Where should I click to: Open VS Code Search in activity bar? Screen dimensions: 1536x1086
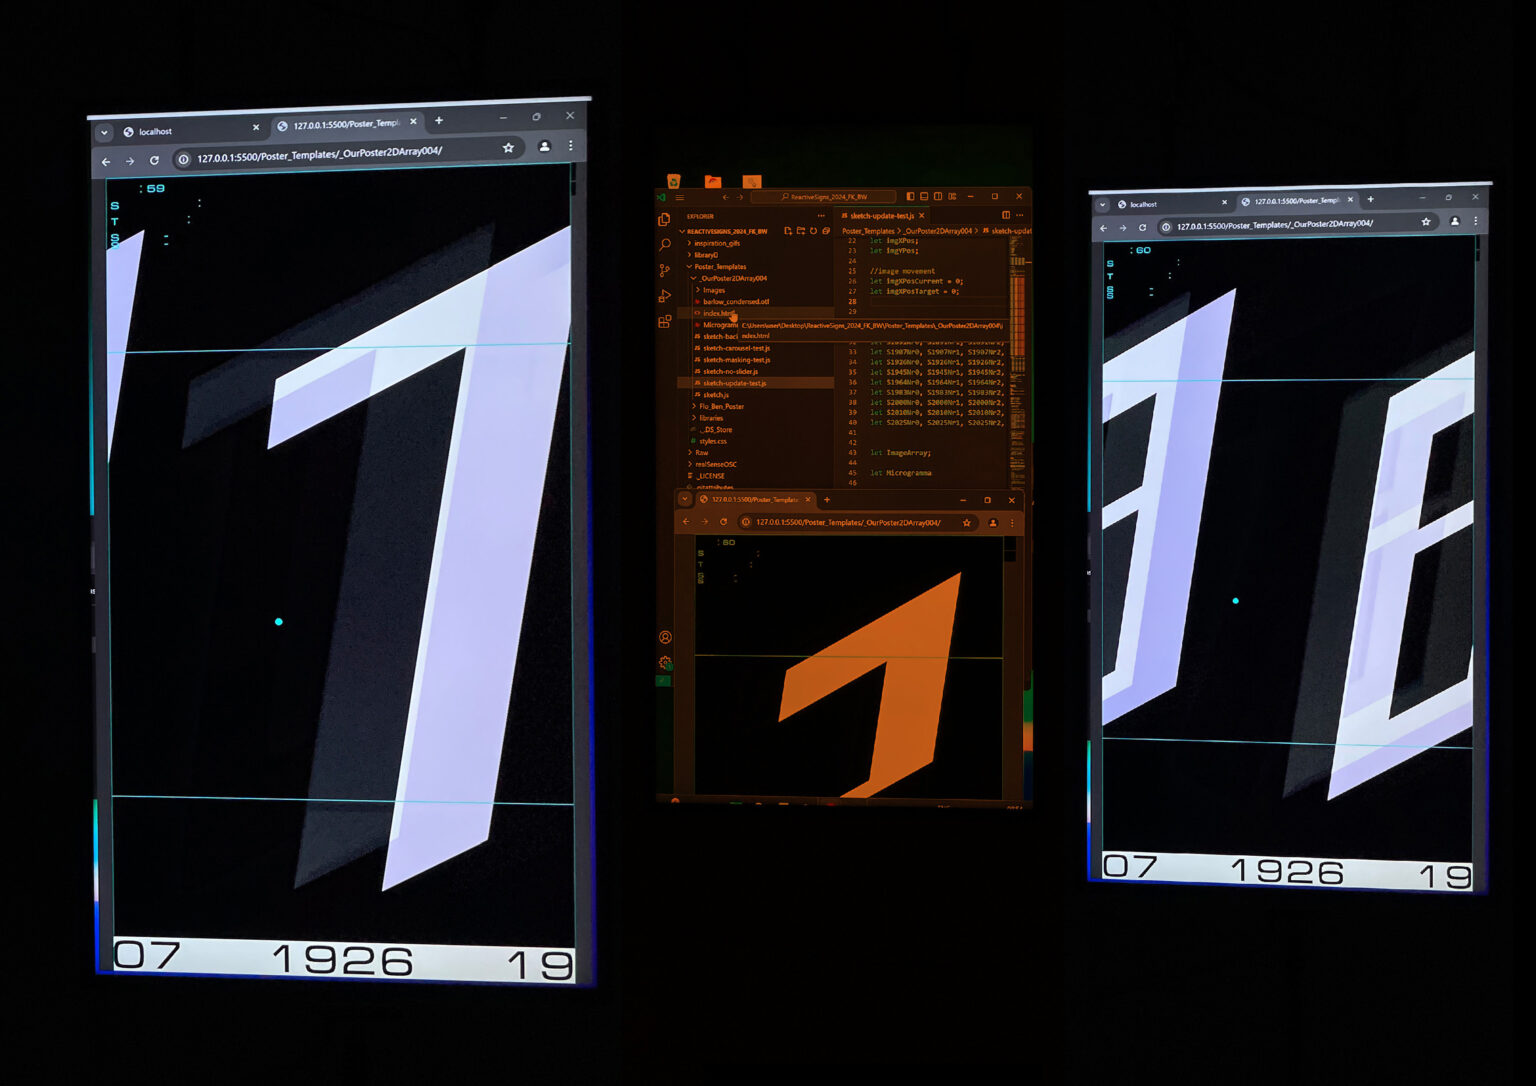point(665,244)
